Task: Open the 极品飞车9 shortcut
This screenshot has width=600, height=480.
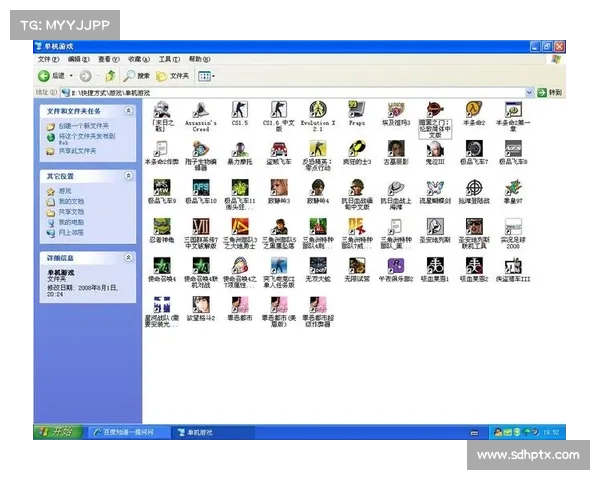Action: point(162,191)
